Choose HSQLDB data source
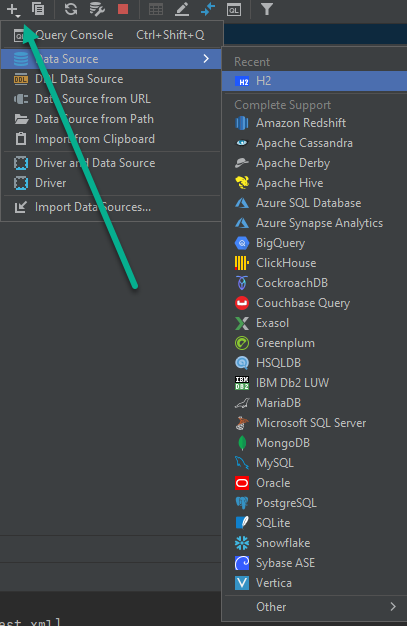 314,363
